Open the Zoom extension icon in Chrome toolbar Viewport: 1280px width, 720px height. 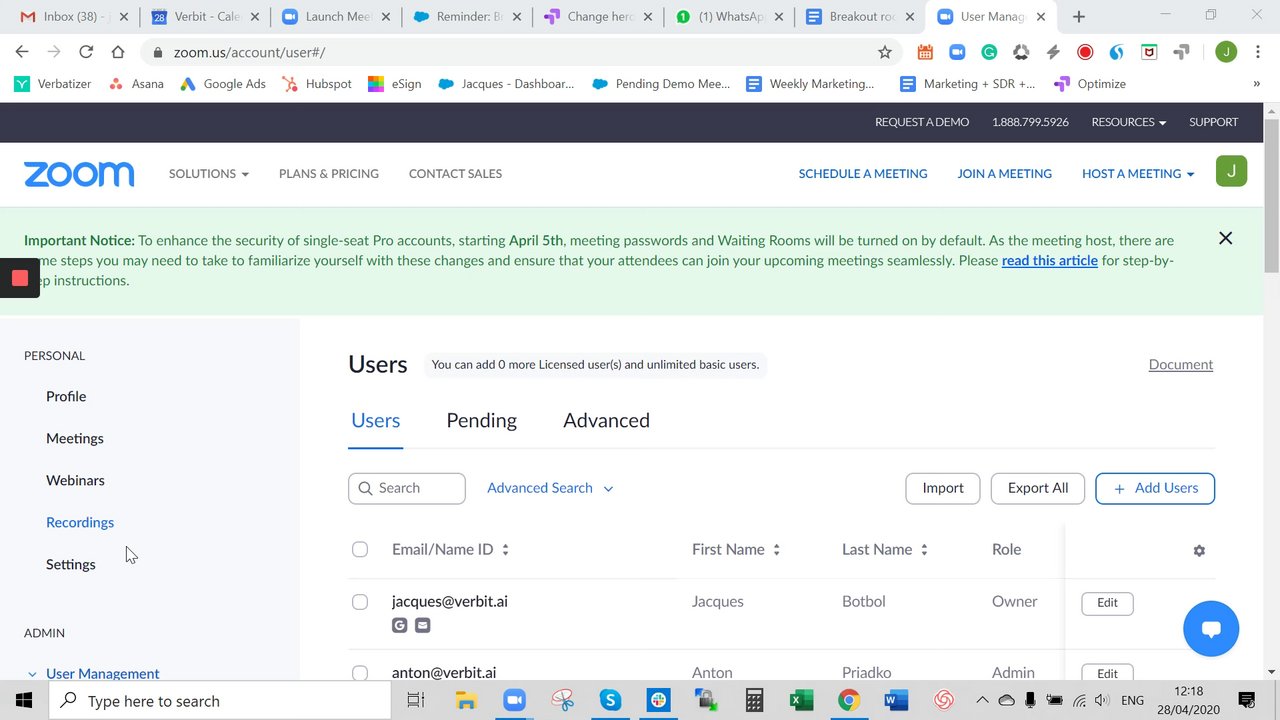coord(957,52)
